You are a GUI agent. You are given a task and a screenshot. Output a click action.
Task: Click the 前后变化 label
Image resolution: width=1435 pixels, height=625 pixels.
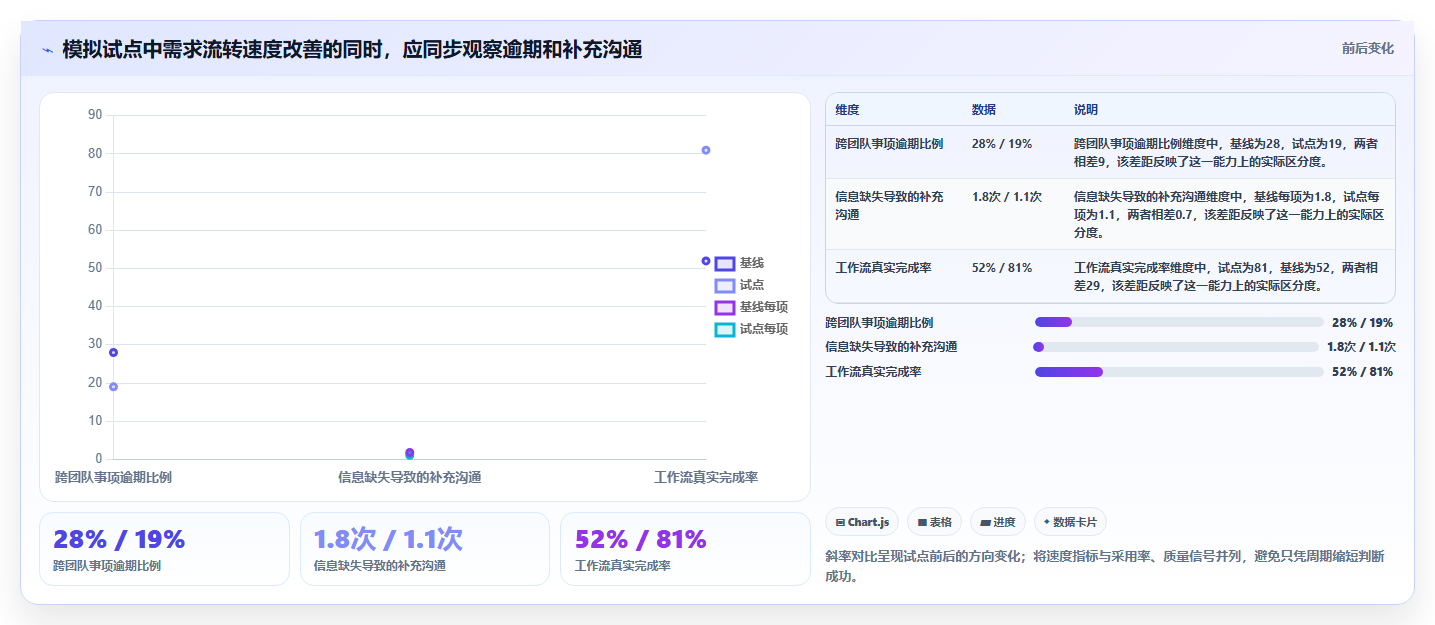[1367, 49]
